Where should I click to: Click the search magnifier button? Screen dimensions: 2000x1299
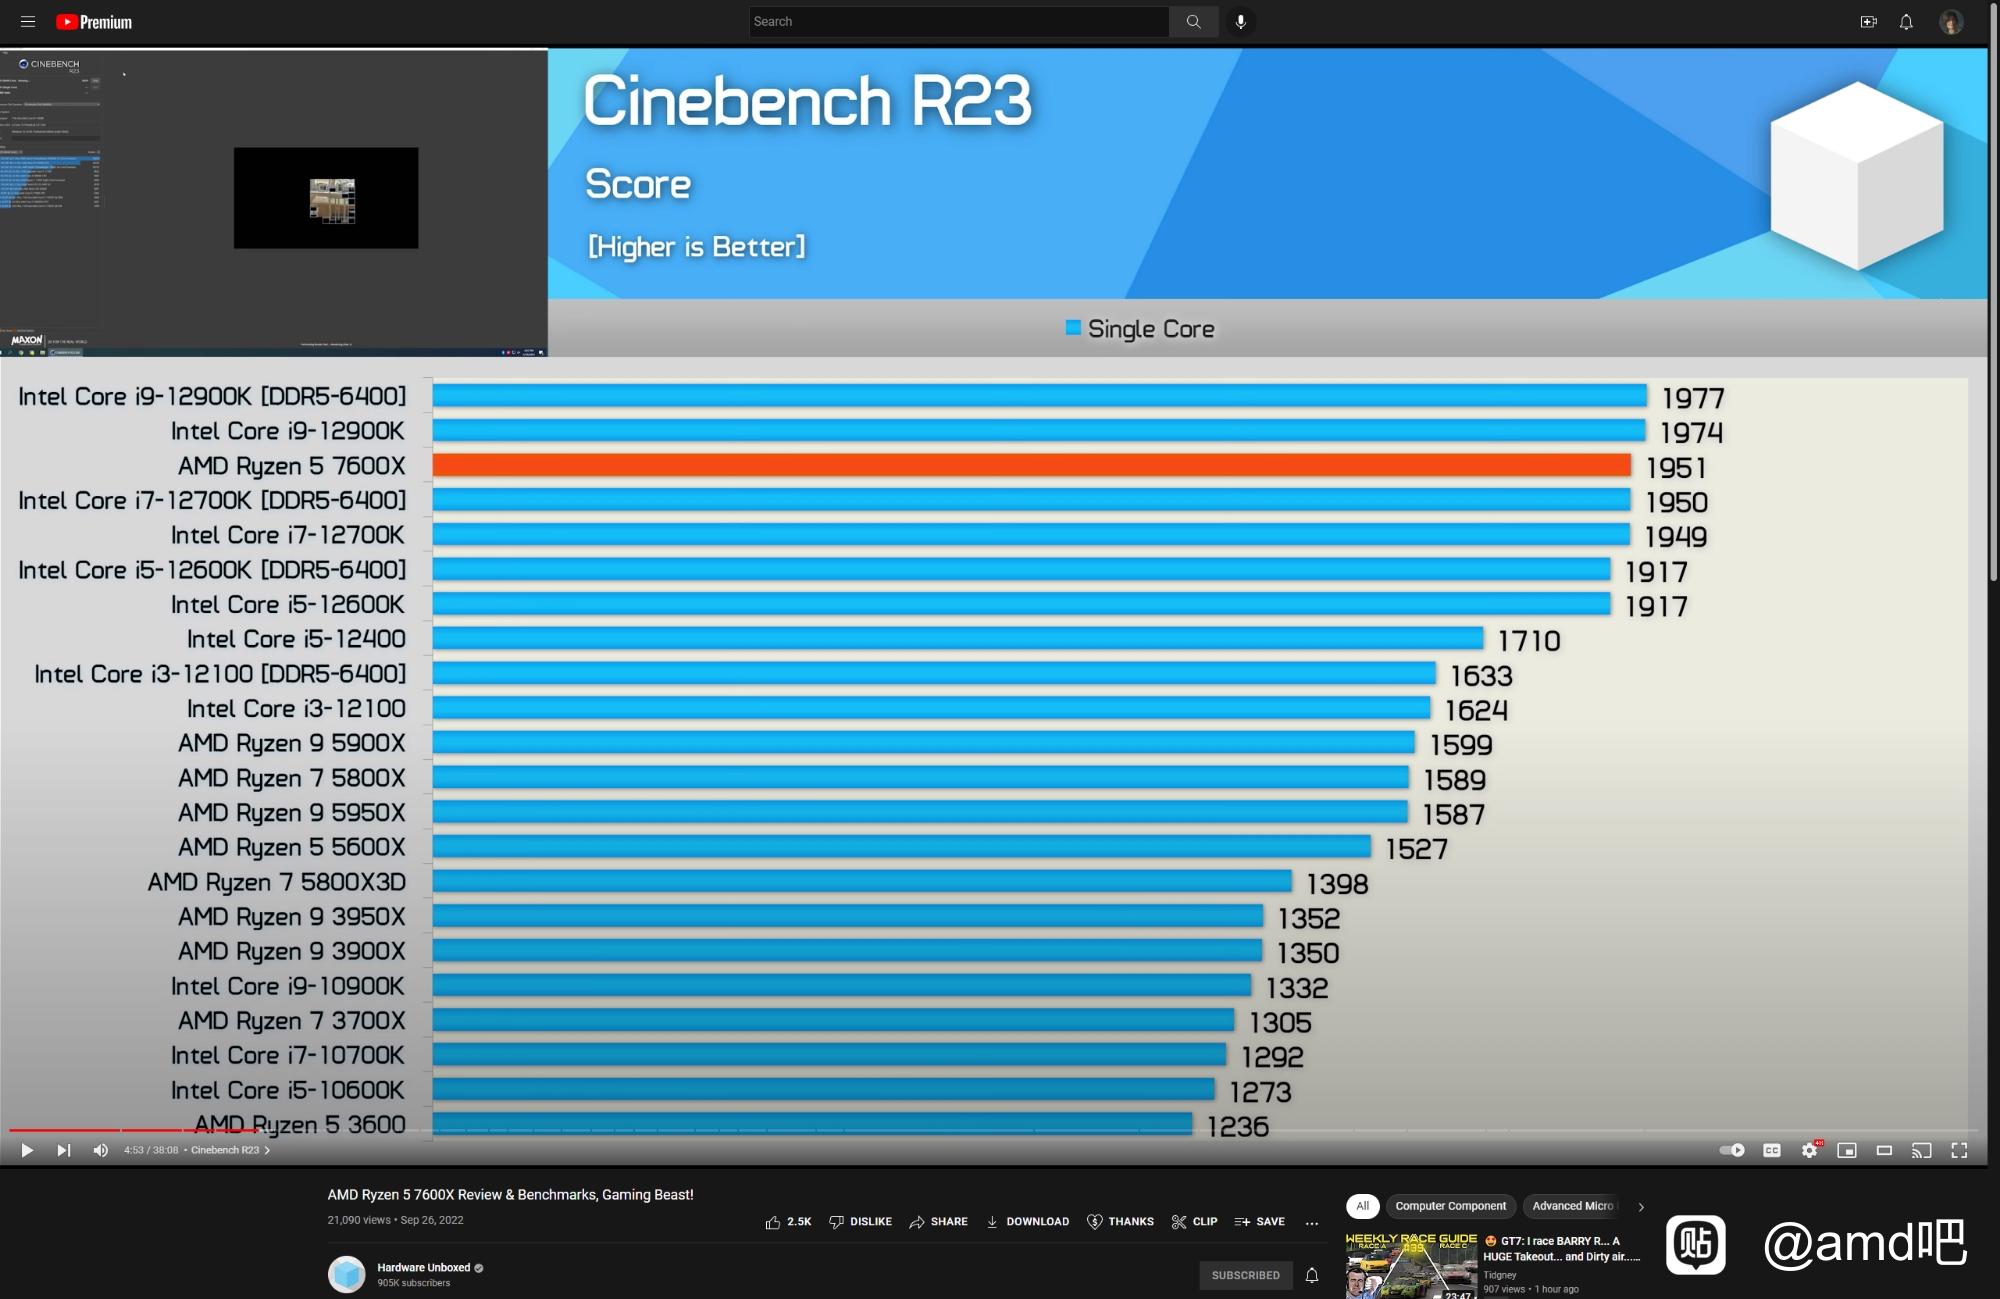click(1193, 21)
